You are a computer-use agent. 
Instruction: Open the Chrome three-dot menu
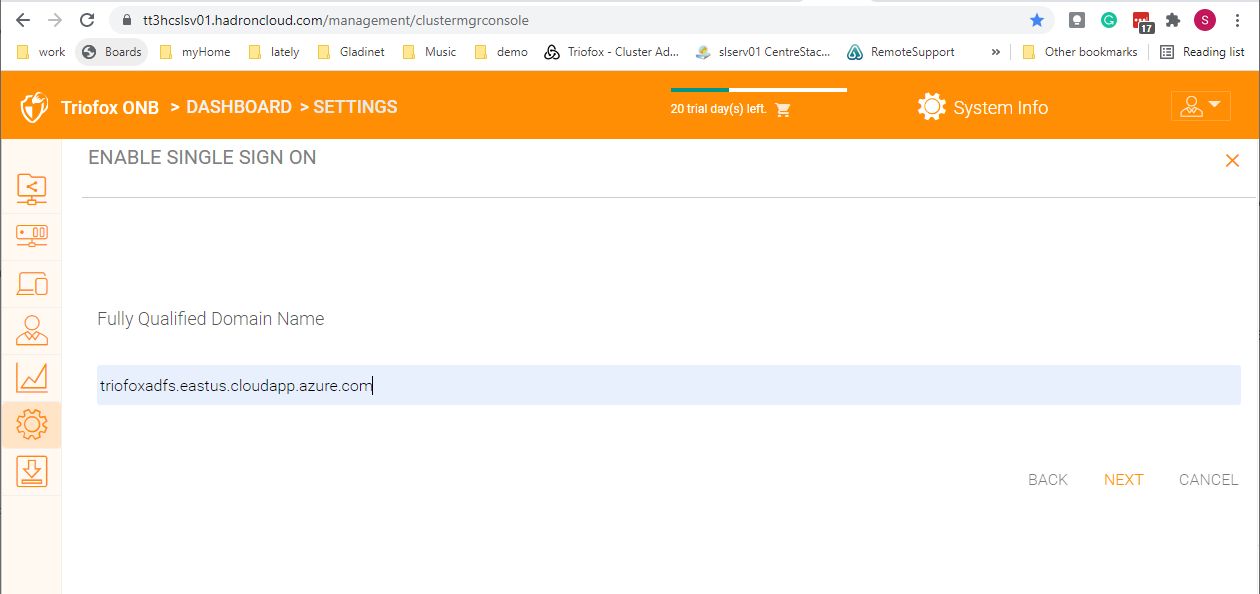[1239, 20]
